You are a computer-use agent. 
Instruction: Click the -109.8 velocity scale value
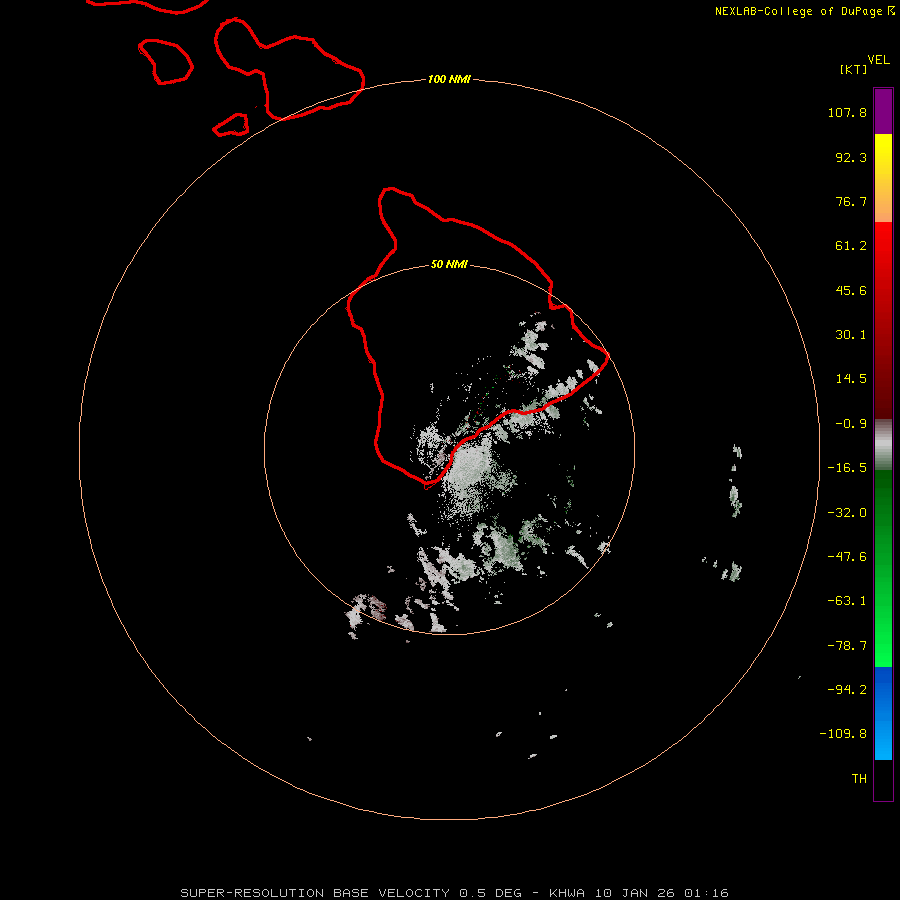pyautogui.click(x=843, y=734)
